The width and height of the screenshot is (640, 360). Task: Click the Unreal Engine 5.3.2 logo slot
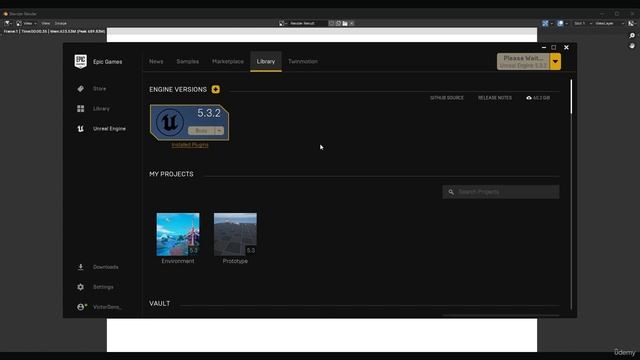pyautogui.click(x=170, y=122)
